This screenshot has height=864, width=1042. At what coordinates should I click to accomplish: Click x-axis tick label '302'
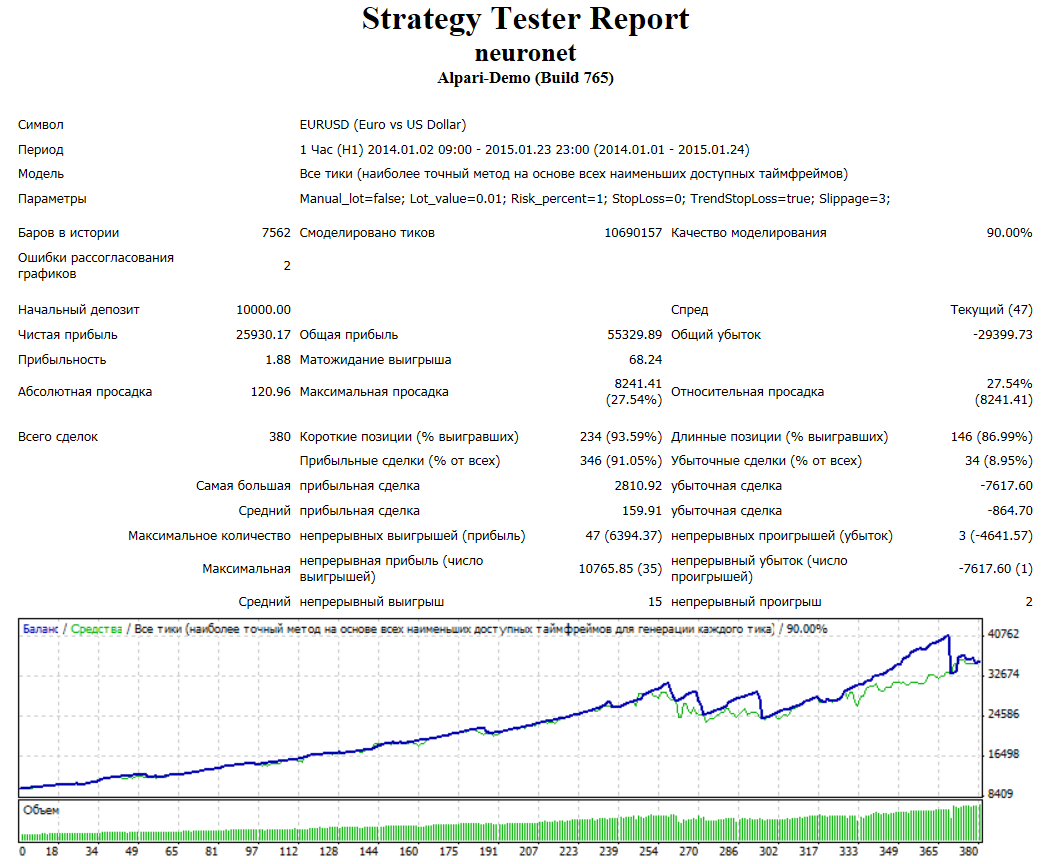(x=768, y=851)
